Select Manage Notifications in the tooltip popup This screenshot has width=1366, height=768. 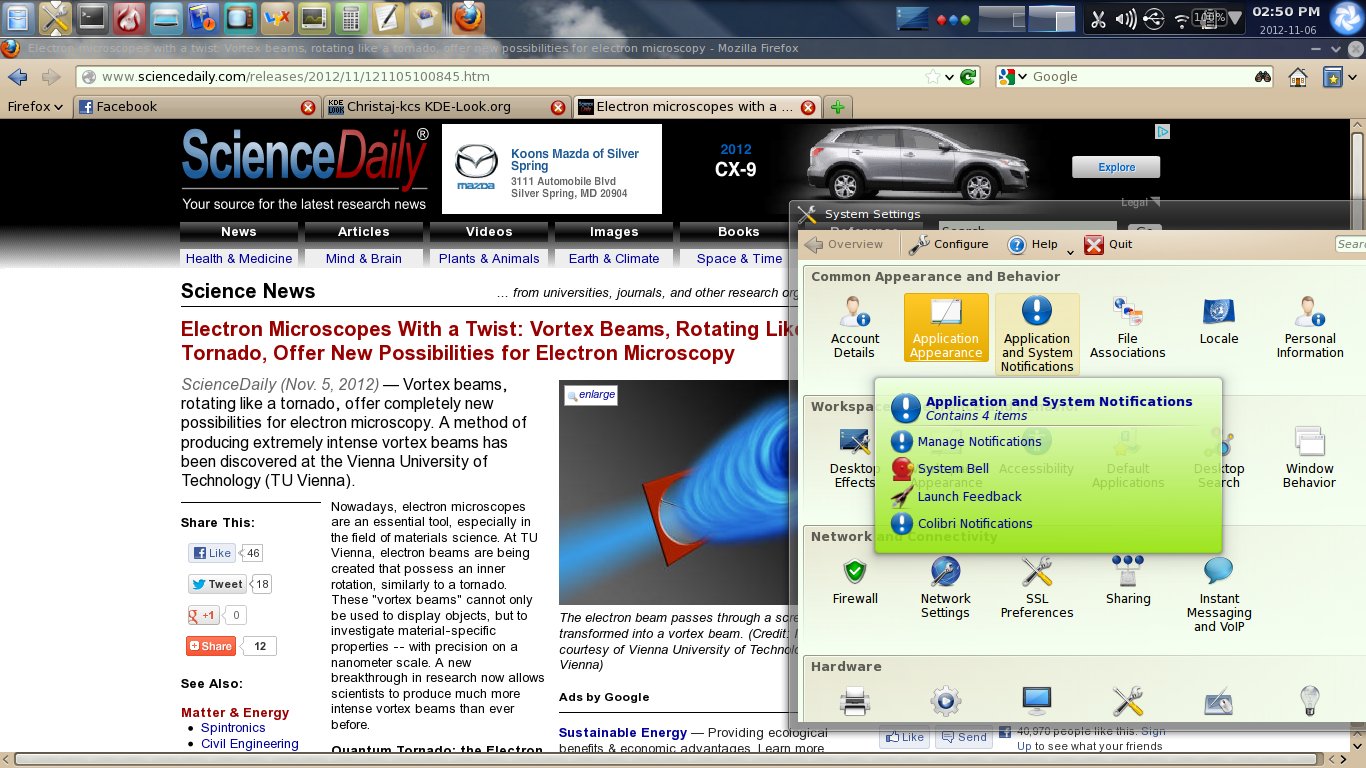click(967, 441)
